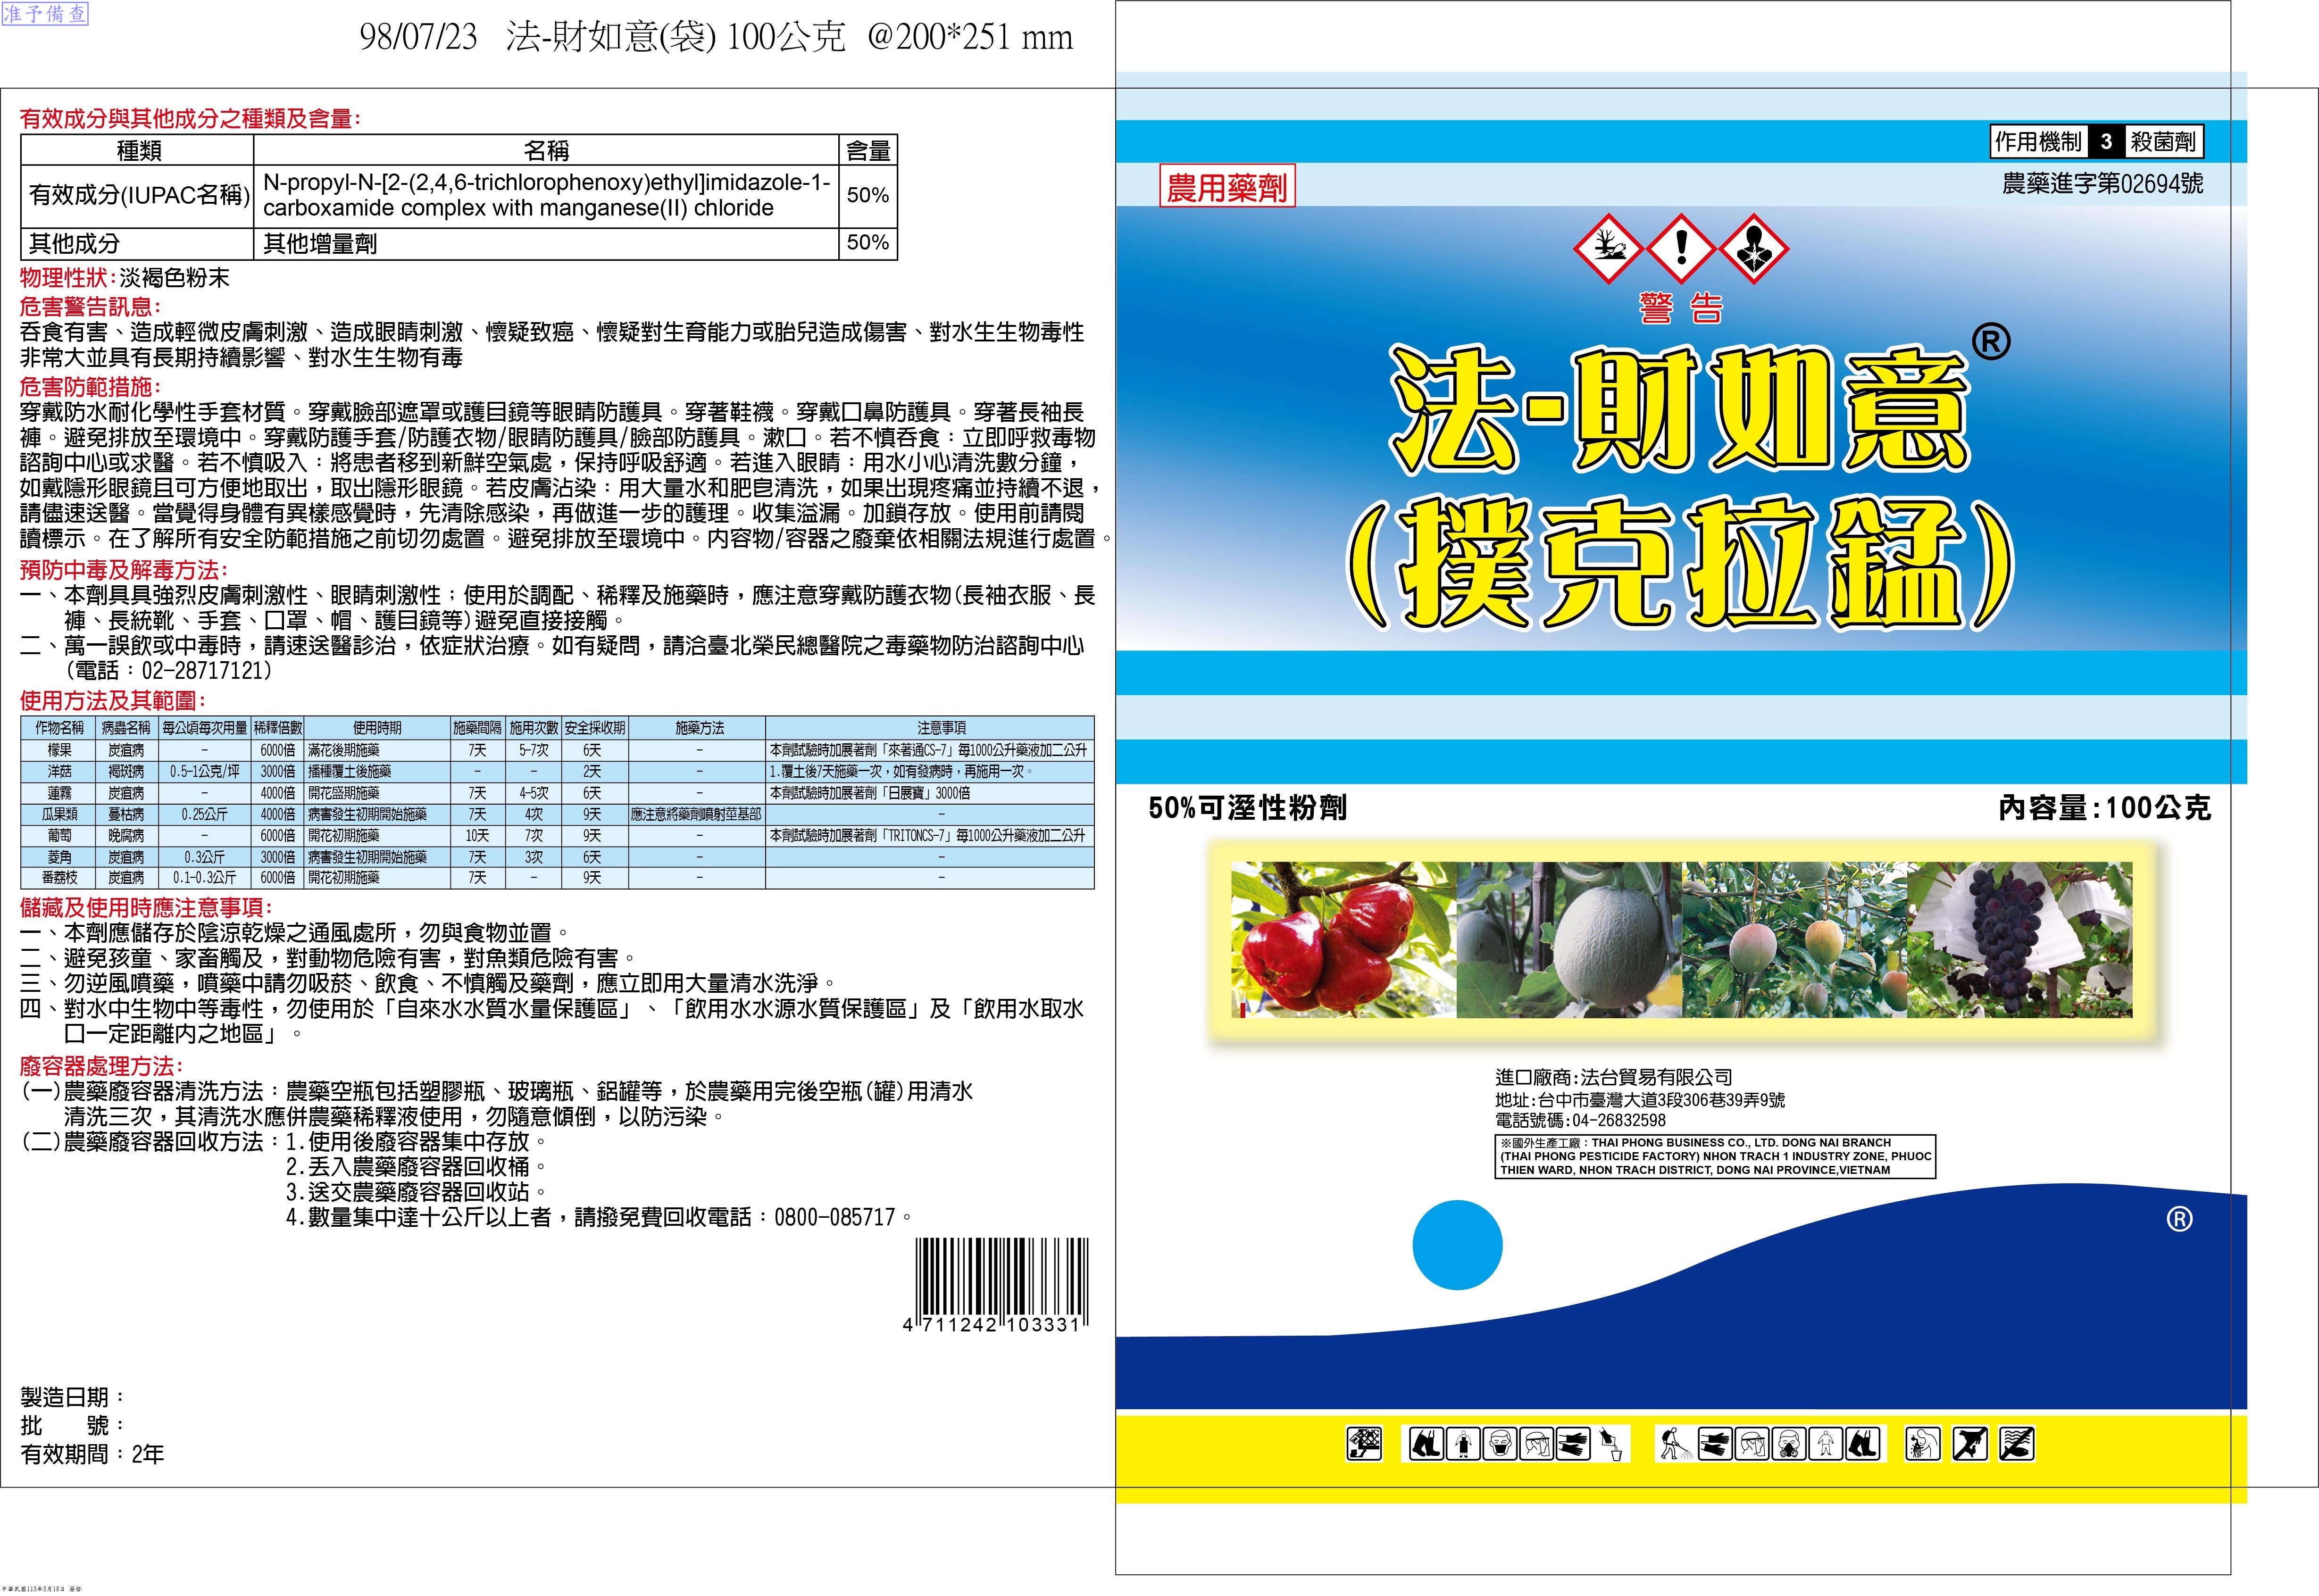Click the 洋菇 crop cell
2319x1596 pixels.
coord(59,772)
